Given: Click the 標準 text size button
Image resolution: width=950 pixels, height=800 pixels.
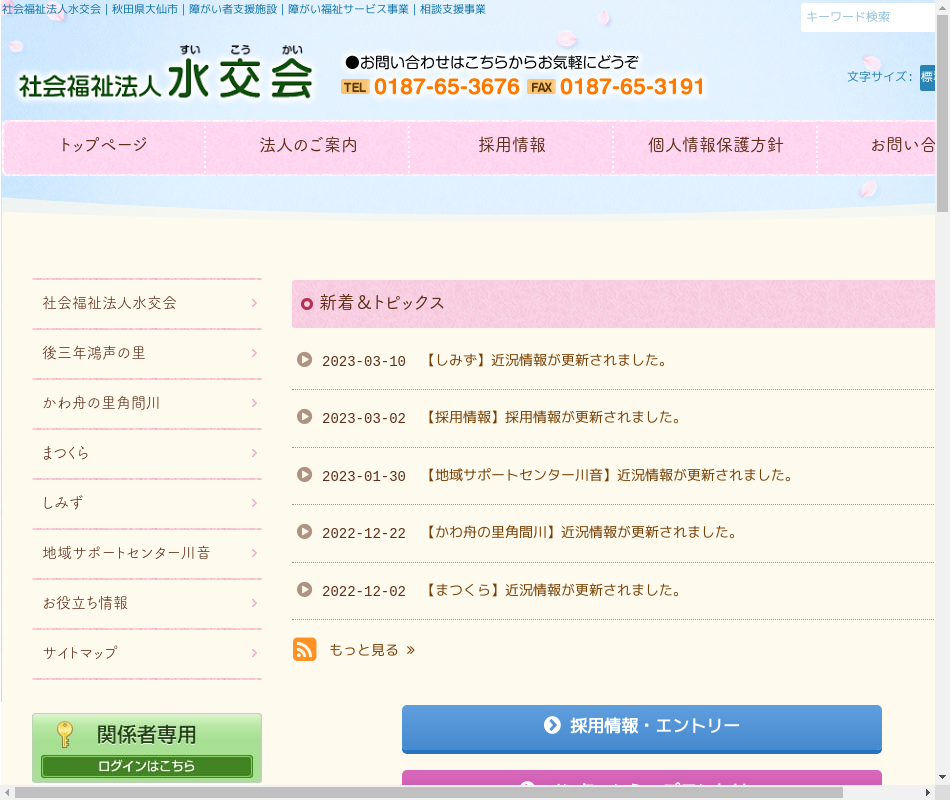Looking at the screenshot, I should 927,77.
